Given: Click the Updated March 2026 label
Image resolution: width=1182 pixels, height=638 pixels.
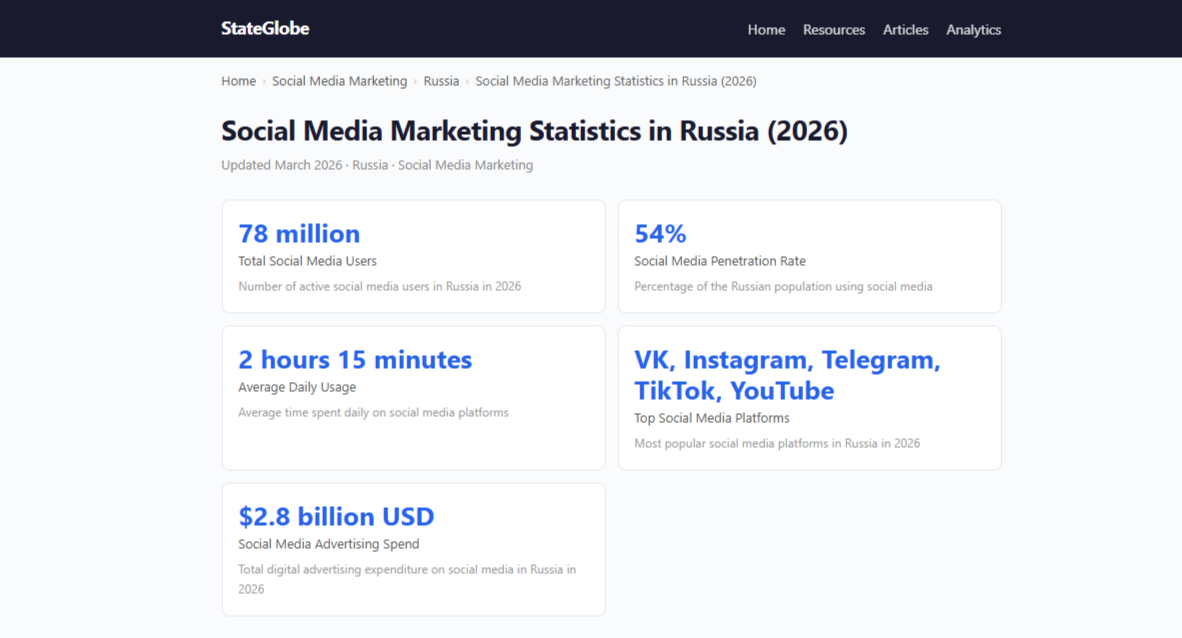Looking at the screenshot, I should [282, 164].
